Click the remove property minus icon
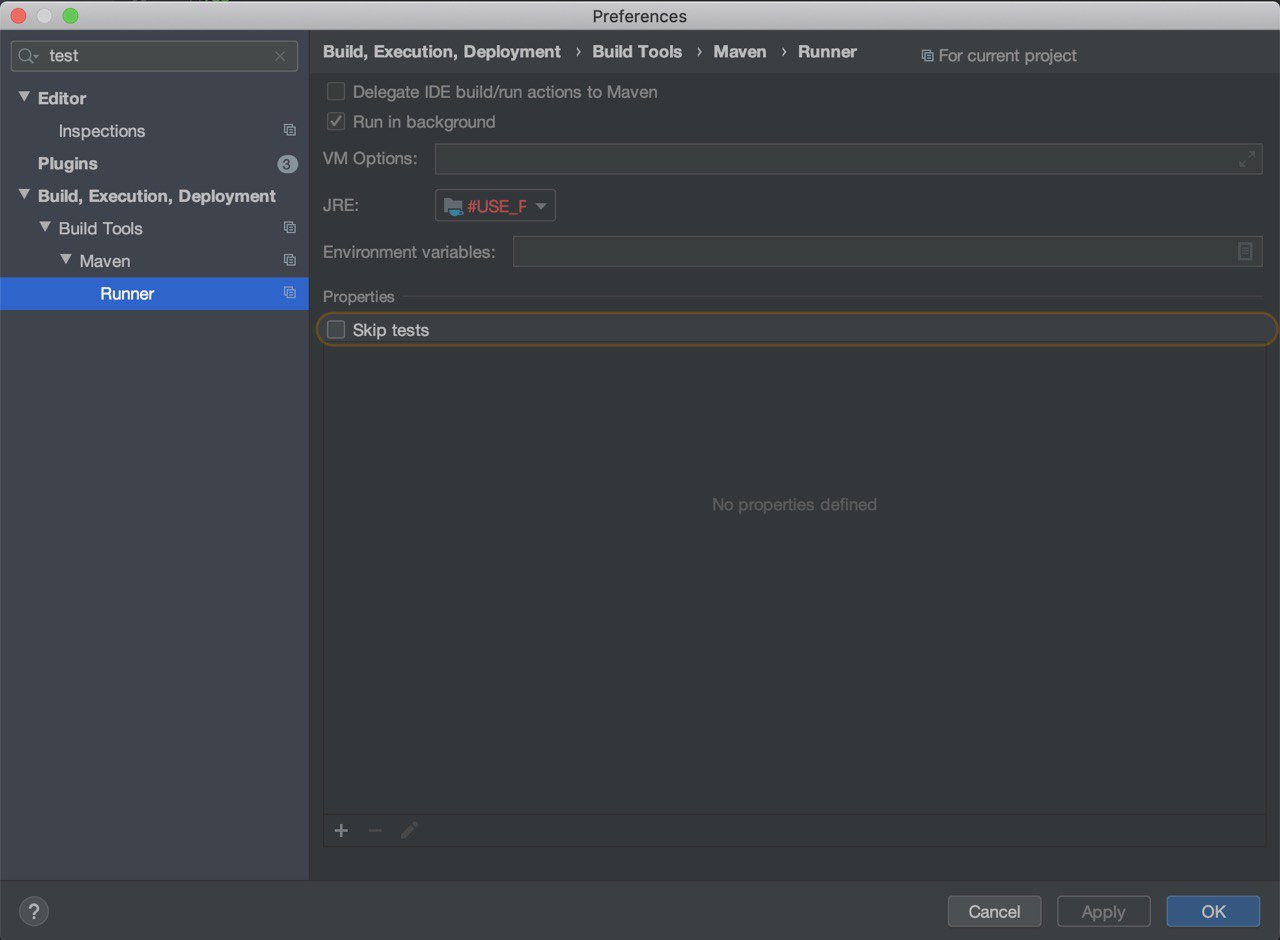 [x=375, y=830]
